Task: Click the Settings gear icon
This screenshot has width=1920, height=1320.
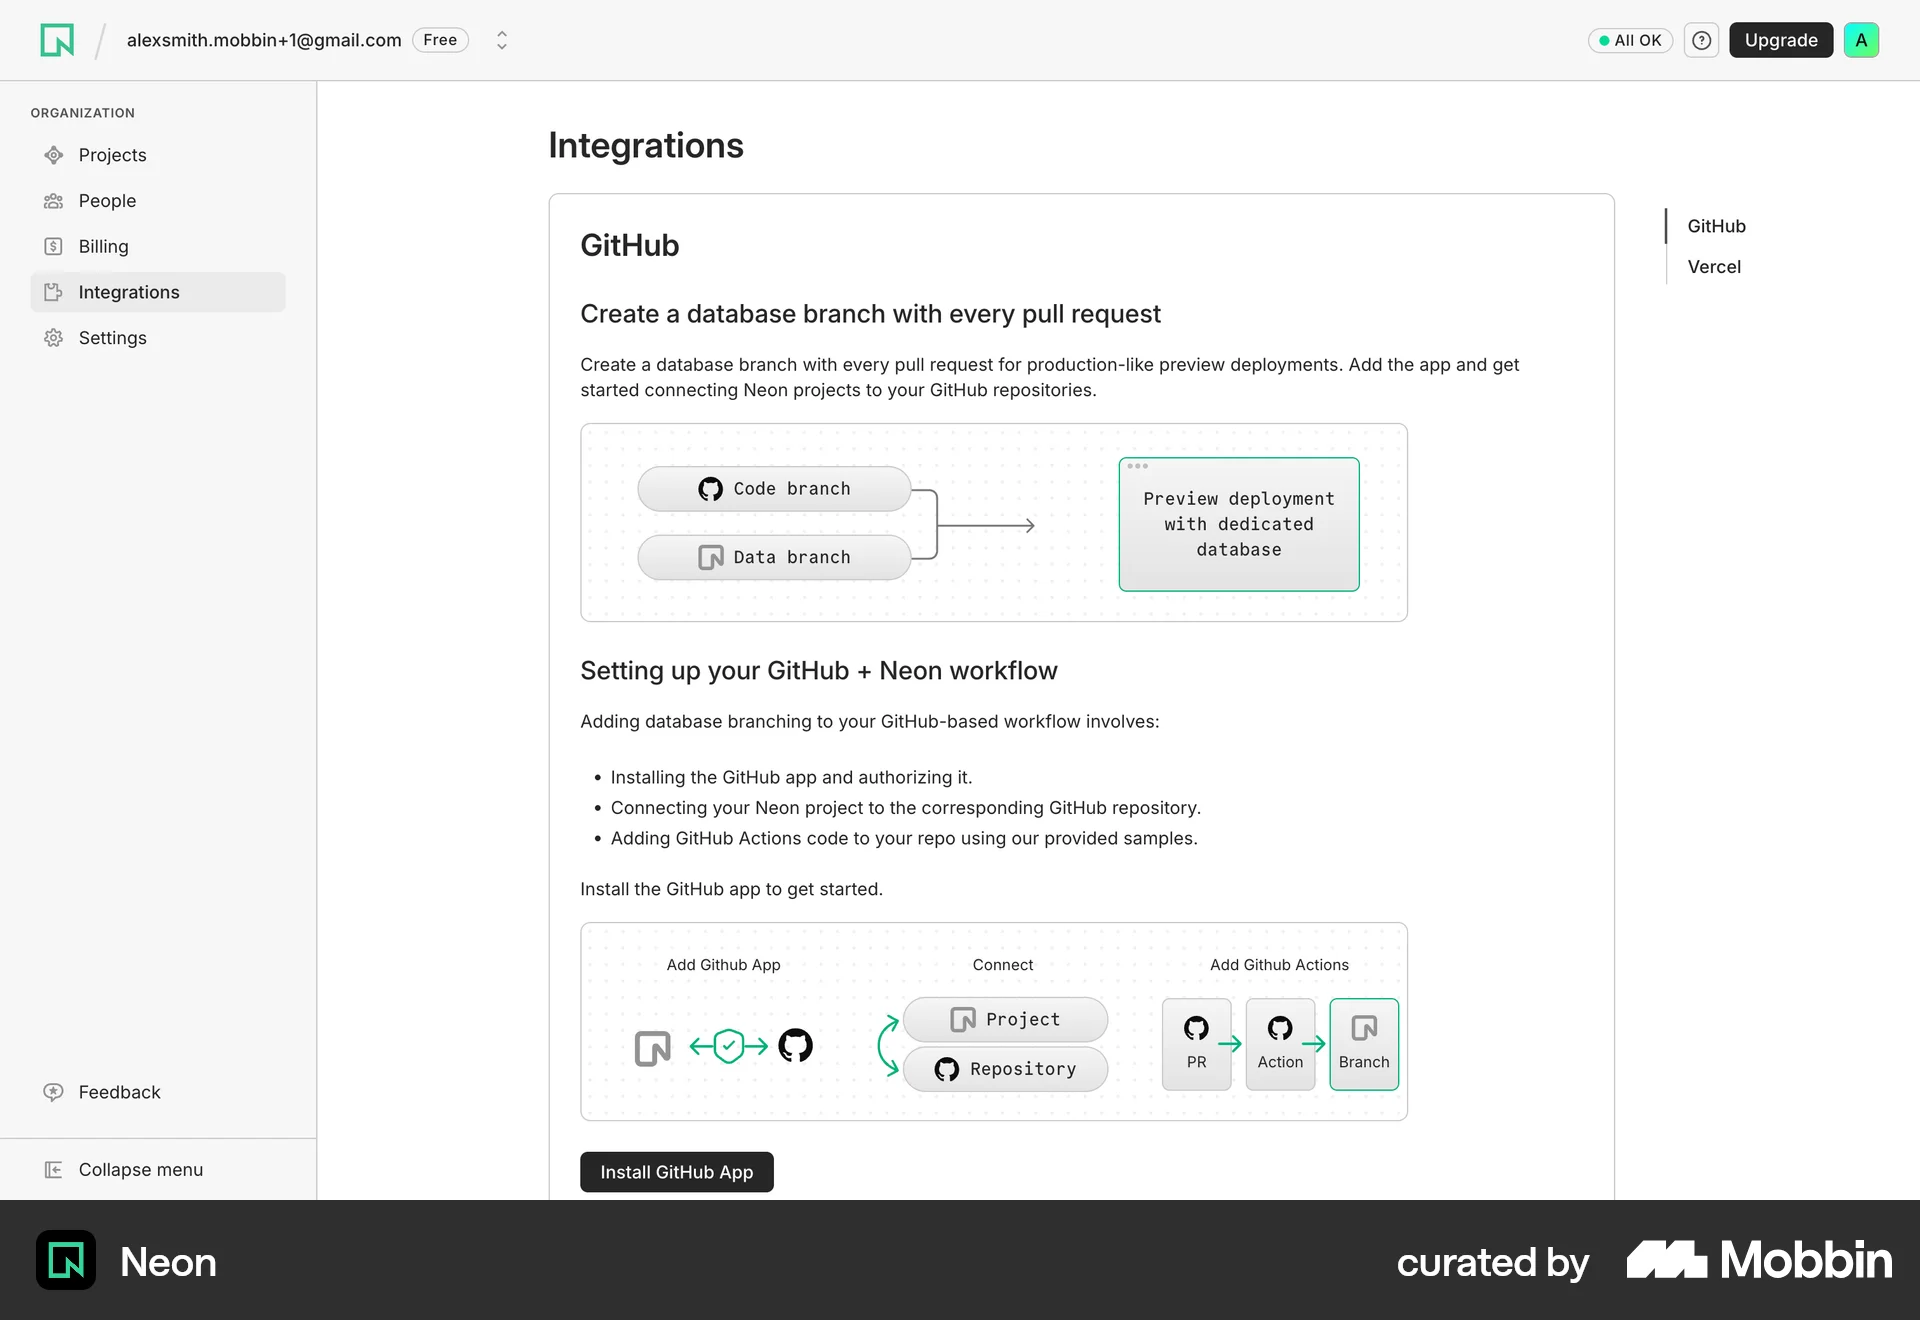Action: (54, 338)
